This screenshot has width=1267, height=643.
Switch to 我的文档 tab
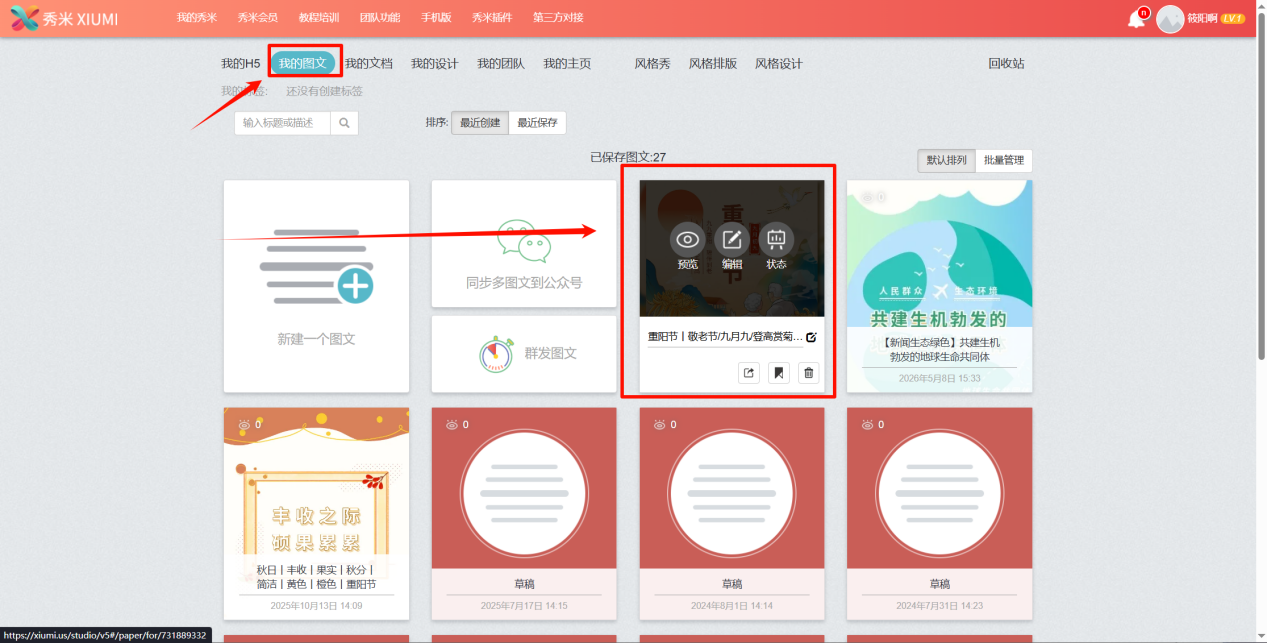pyautogui.click(x=369, y=64)
